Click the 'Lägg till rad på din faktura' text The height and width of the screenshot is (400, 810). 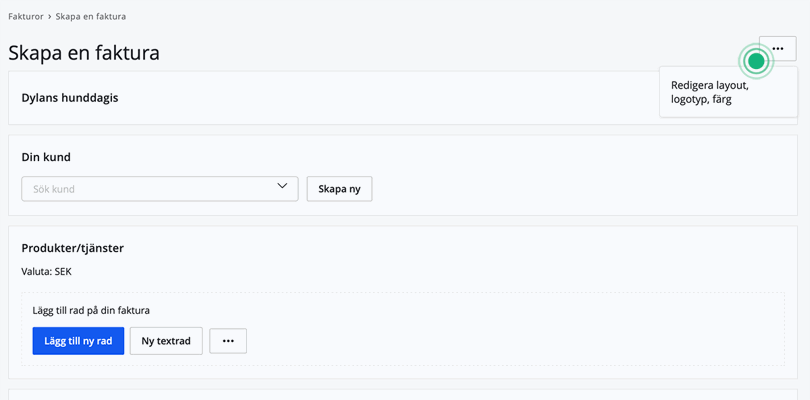[x=91, y=311]
